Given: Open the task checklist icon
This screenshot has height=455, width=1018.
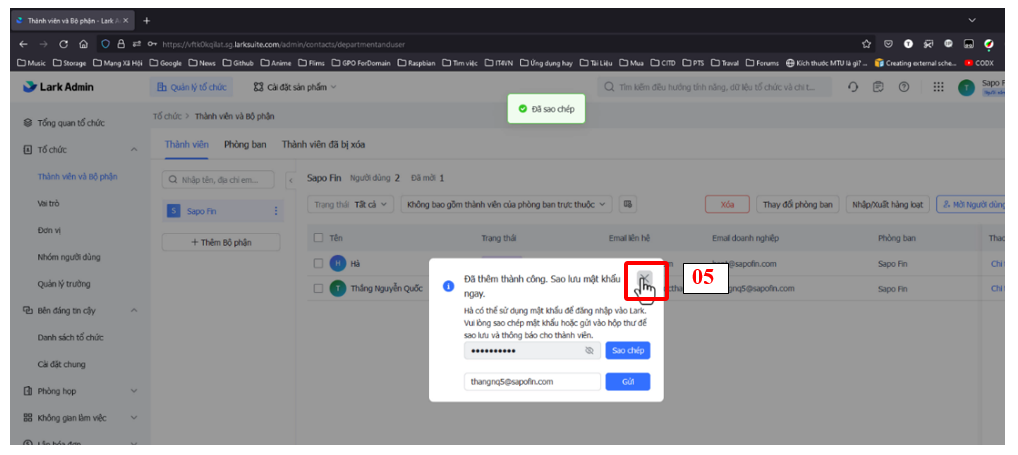Looking at the screenshot, I should click(x=878, y=87).
